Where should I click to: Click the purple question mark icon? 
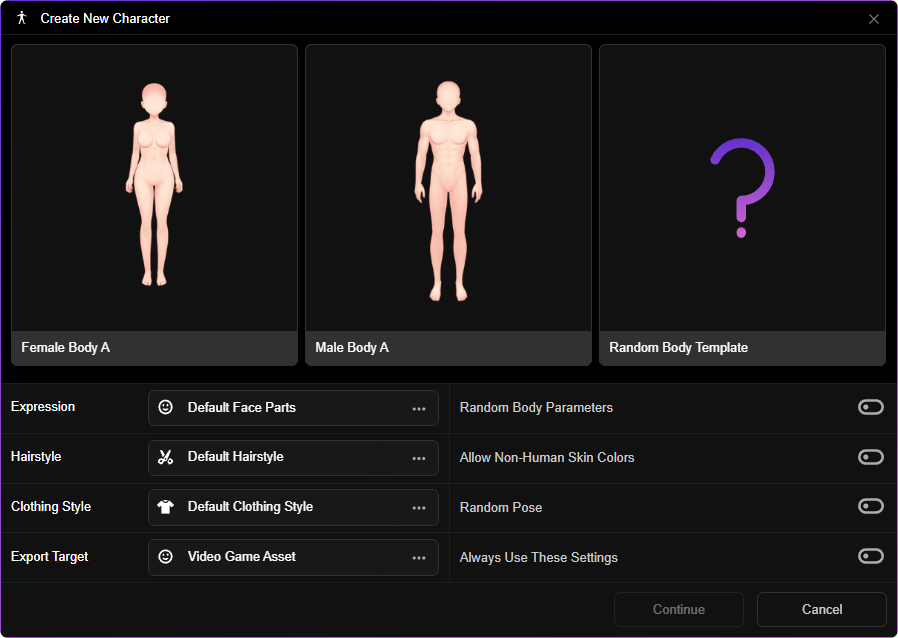tap(742, 188)
